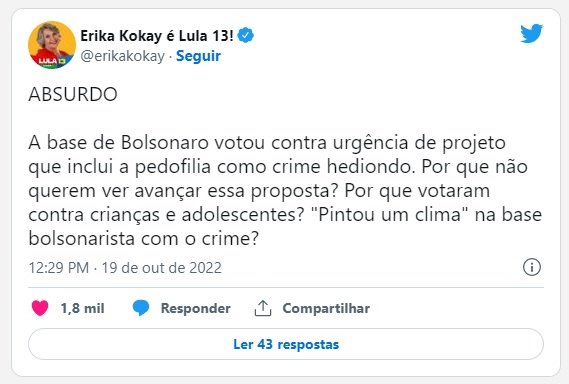
Task: Click the blue reply bubble icon
Action: (x=141, y=308)
